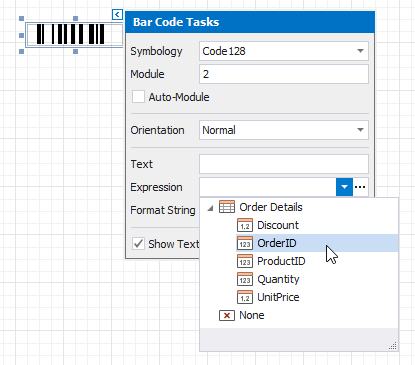Click the ProductID integer field icon
Image resolution: width=415 pixels, height=365 pixels.
coord(245,261)
